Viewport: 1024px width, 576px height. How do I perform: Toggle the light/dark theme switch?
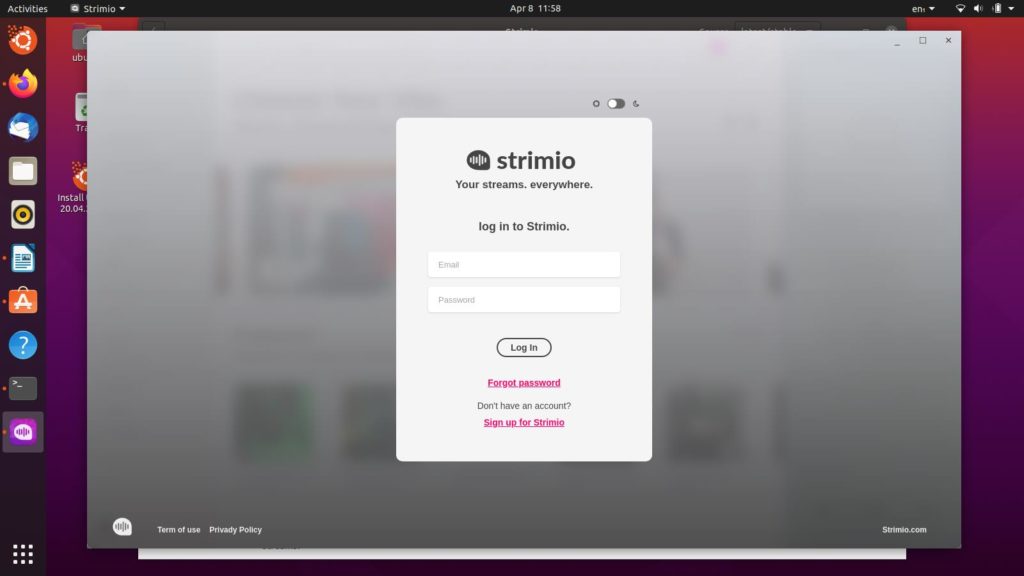coord(616,103)
